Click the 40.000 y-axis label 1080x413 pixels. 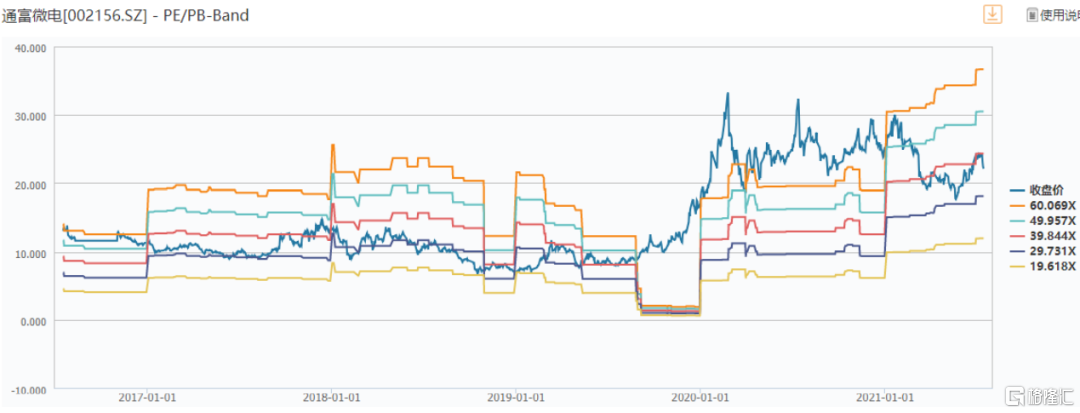coord(30,47)
